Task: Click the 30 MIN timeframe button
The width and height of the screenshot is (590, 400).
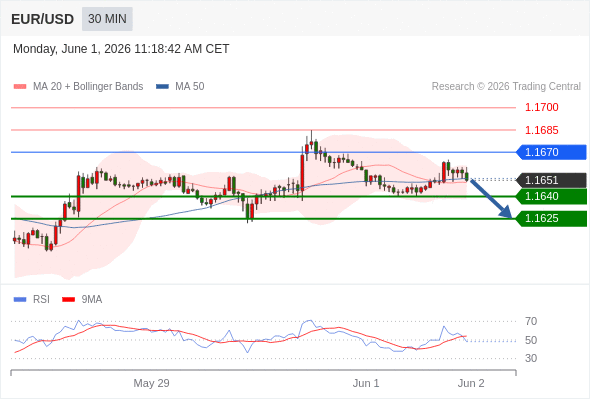Action: coord(107,19)
